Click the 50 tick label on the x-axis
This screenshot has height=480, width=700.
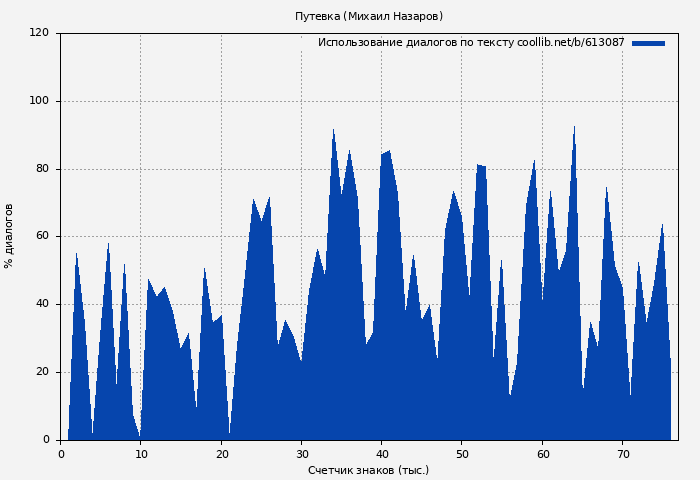click(x=462, y=454)
